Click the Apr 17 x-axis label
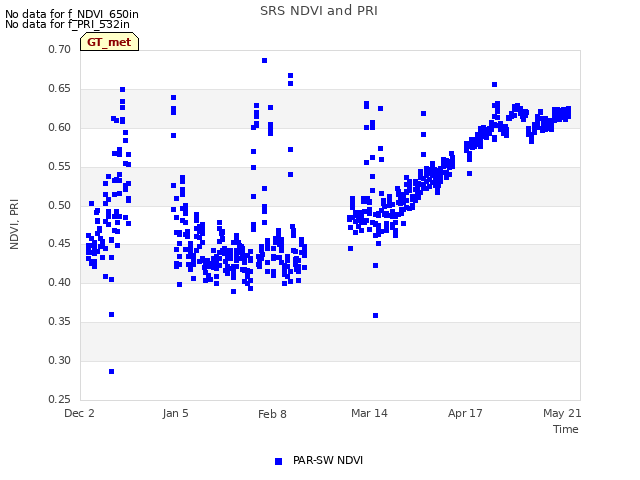Screen dimensions: 640x480 pos(465,413)
